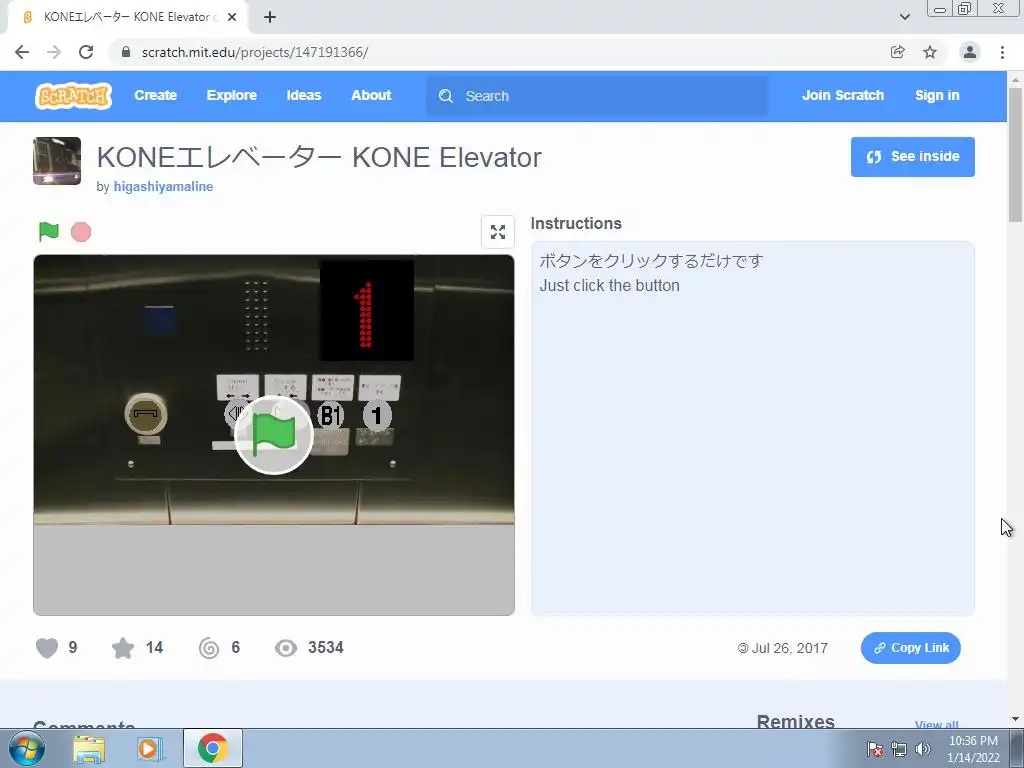This screenshot has height=768, width=1024.
Task: Open File Explorer from the taskbar
Action: 89,749
